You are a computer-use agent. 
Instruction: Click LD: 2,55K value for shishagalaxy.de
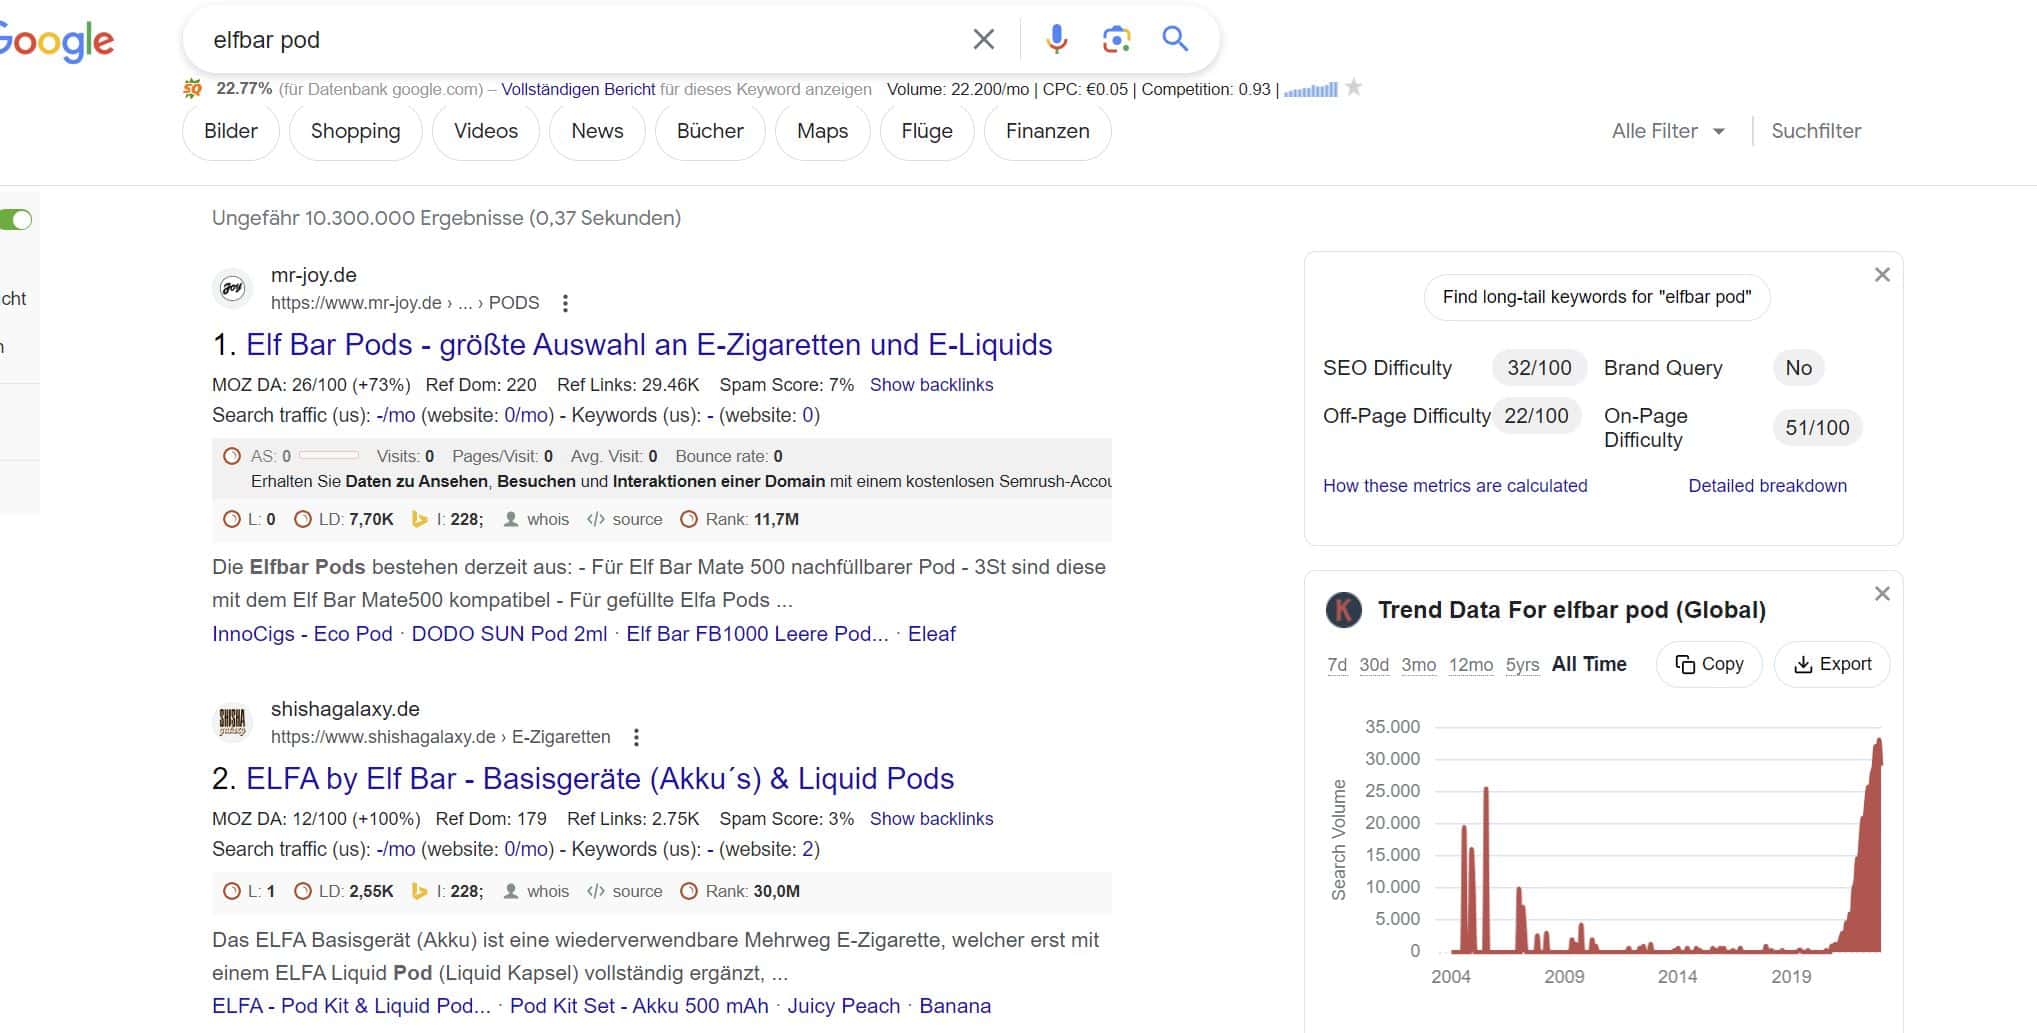coord(371,891)
